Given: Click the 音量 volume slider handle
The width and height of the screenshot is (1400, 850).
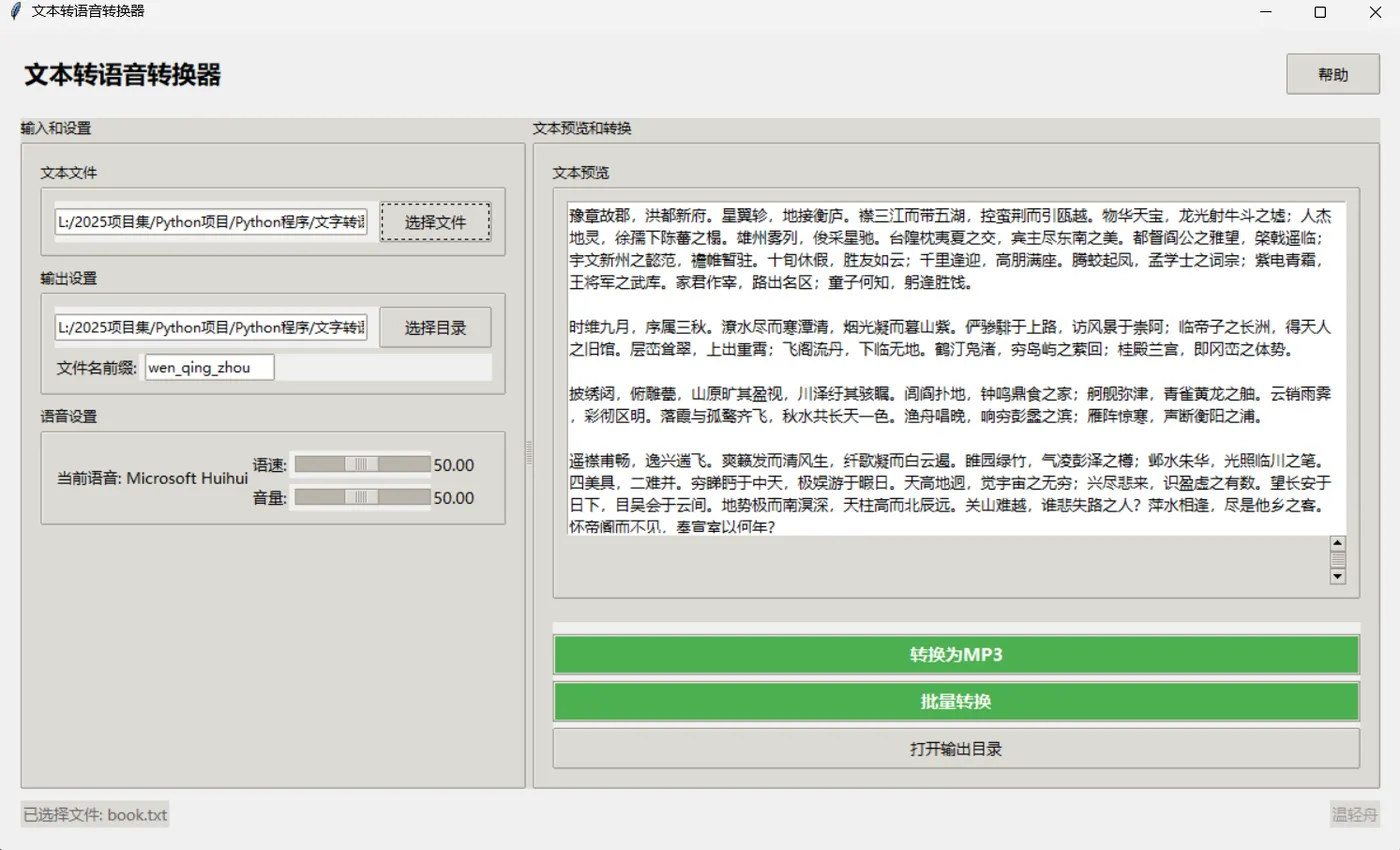Looking at the screenshot, I should click(362, 498).
